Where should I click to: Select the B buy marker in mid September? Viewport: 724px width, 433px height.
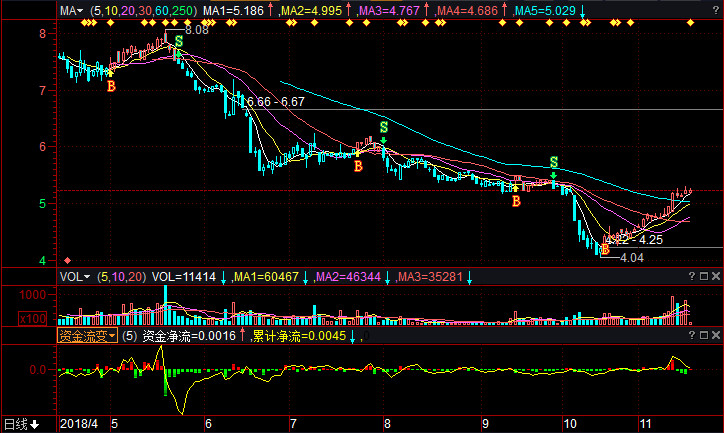pyautogui.click(x=516, y=201)
